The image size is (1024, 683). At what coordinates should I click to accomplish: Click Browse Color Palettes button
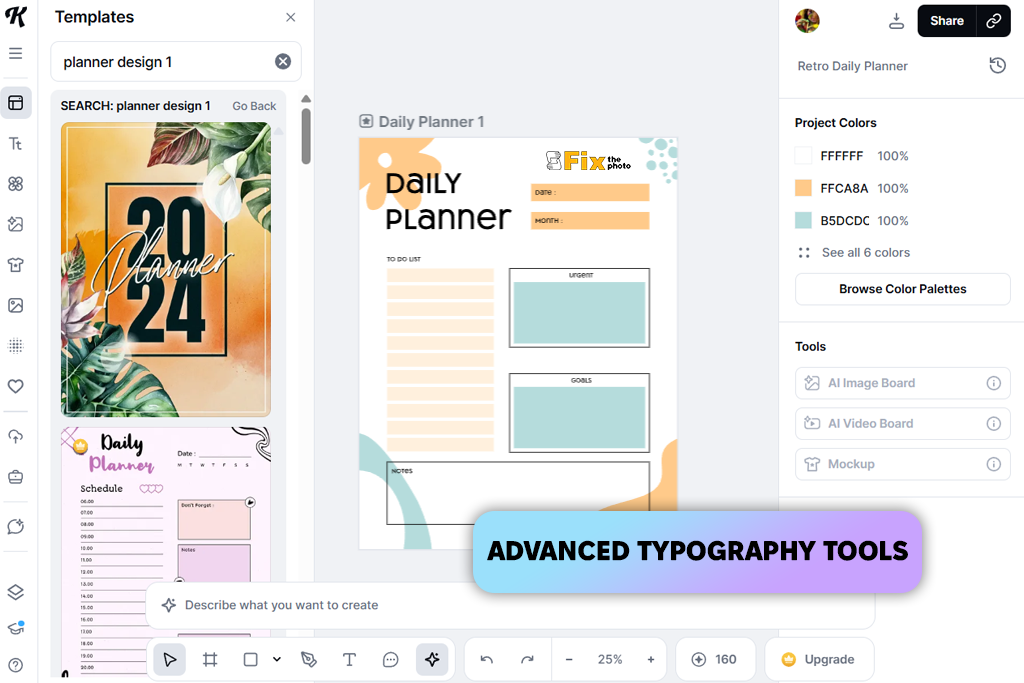pyautogui.click(x=903, y=289)
